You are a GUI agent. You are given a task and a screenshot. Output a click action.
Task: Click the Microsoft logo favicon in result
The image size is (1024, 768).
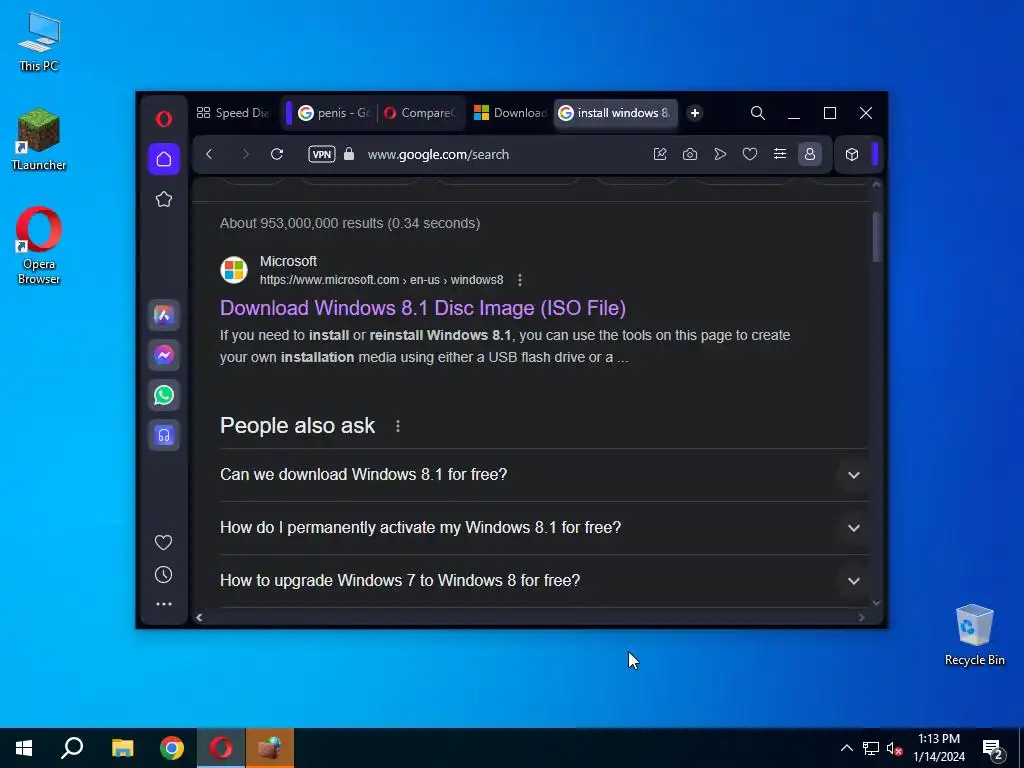(x=234, y=270)
